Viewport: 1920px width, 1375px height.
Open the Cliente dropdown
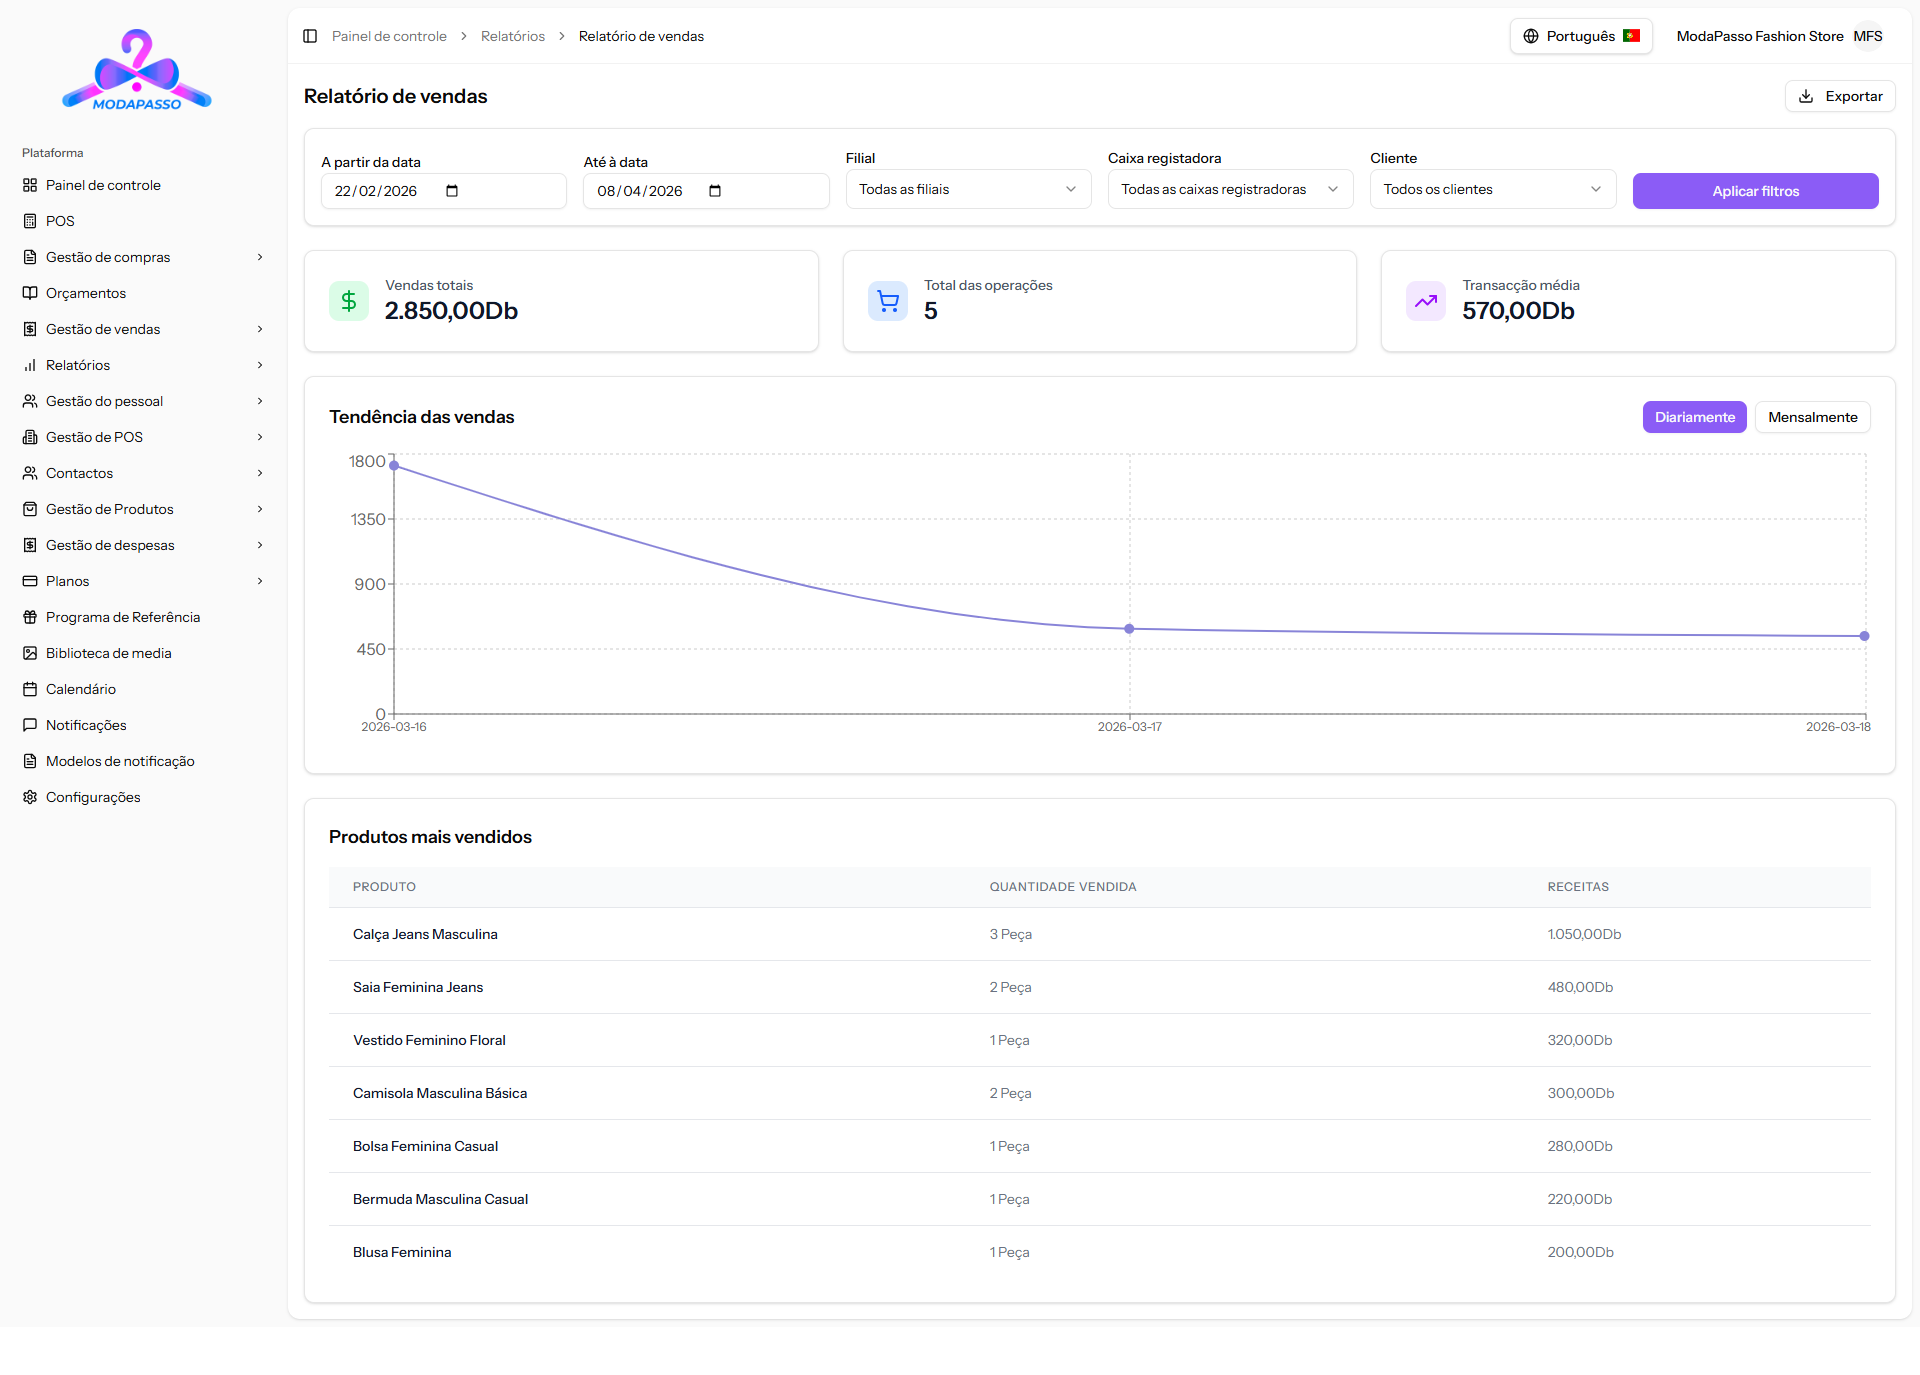tap(1492, 189)
